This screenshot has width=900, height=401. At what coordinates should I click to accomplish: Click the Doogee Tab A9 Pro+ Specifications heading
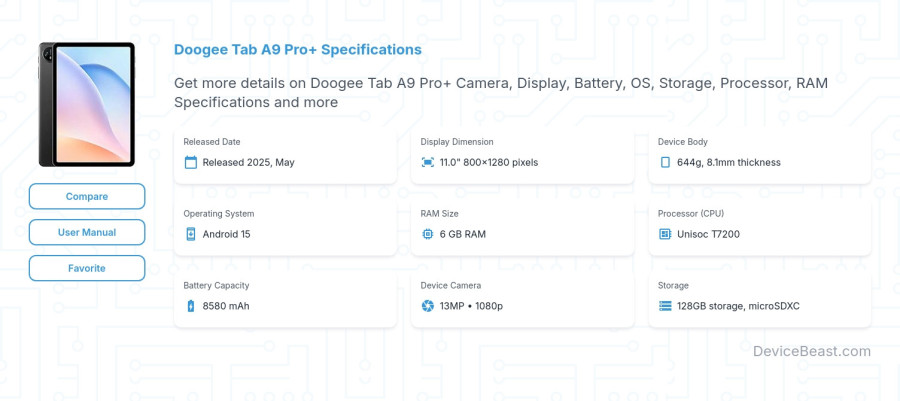(x=297, y=49)
